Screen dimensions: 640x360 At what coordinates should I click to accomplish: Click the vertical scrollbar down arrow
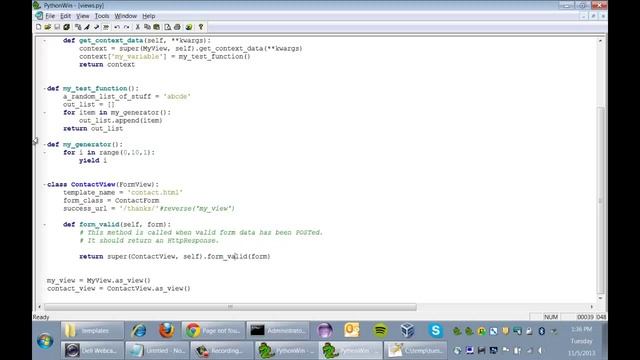(600, 298)
